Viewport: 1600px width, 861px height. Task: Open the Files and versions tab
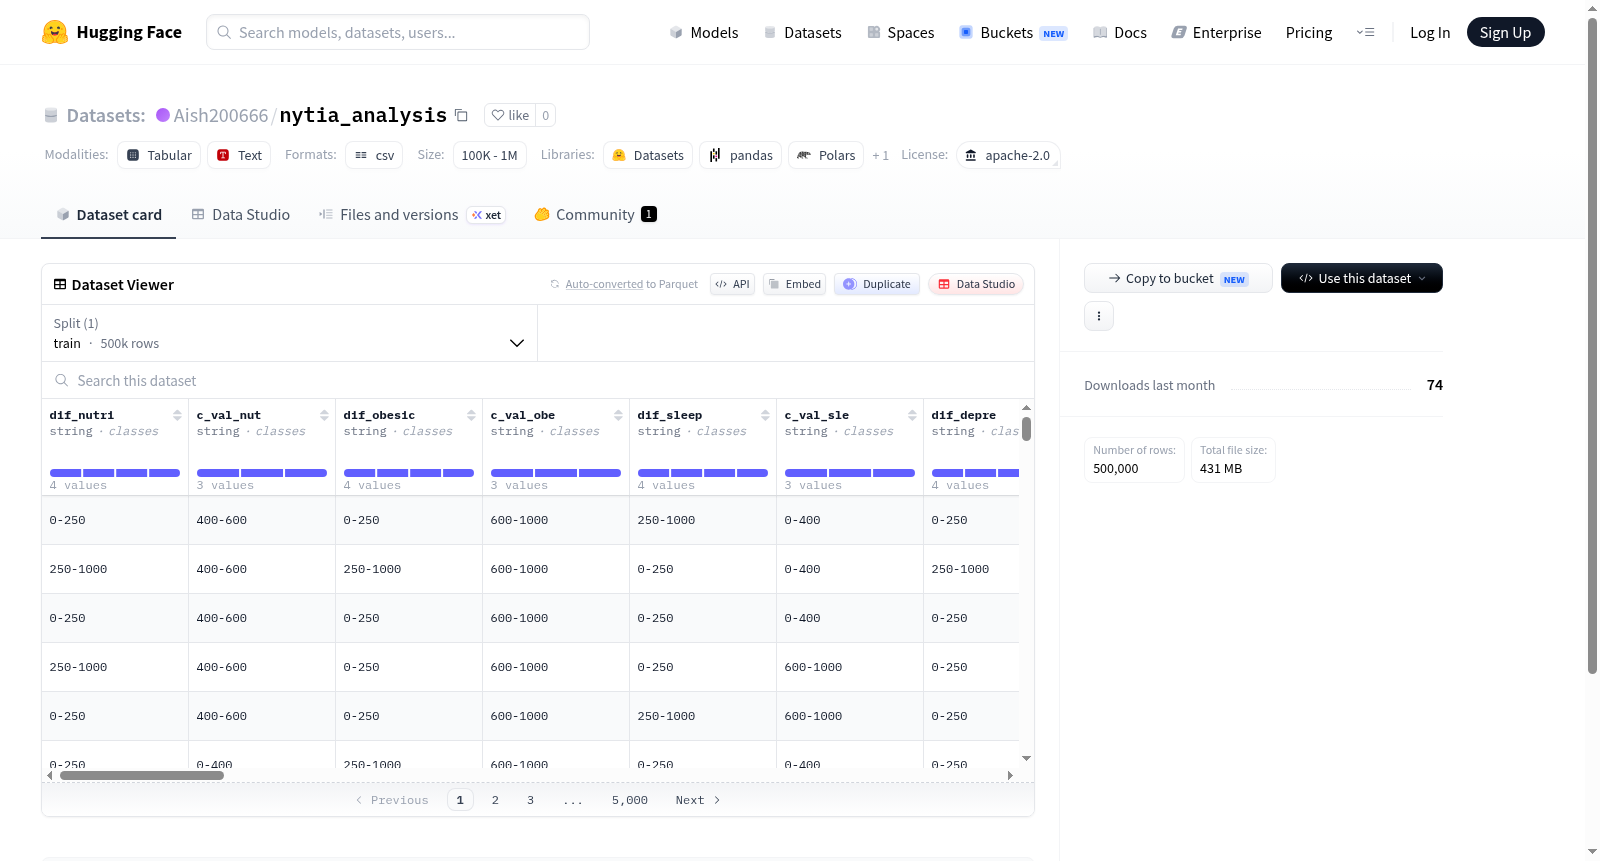tap(412, 215)
